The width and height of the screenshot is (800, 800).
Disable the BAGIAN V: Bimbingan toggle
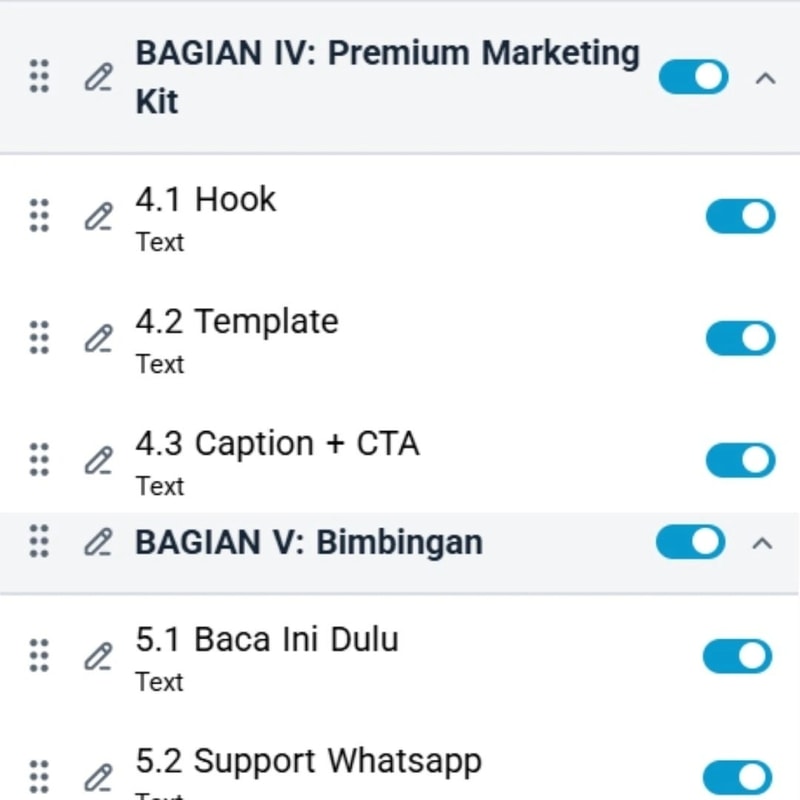(690, 542)
